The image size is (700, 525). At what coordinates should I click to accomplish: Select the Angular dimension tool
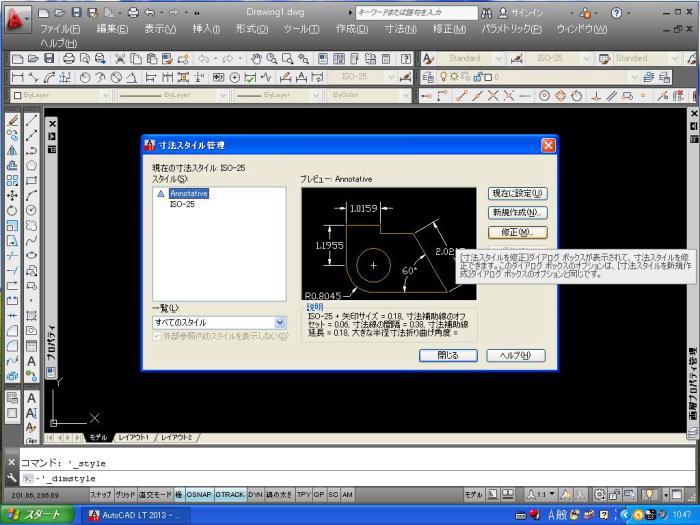click(x=131, y=78)
